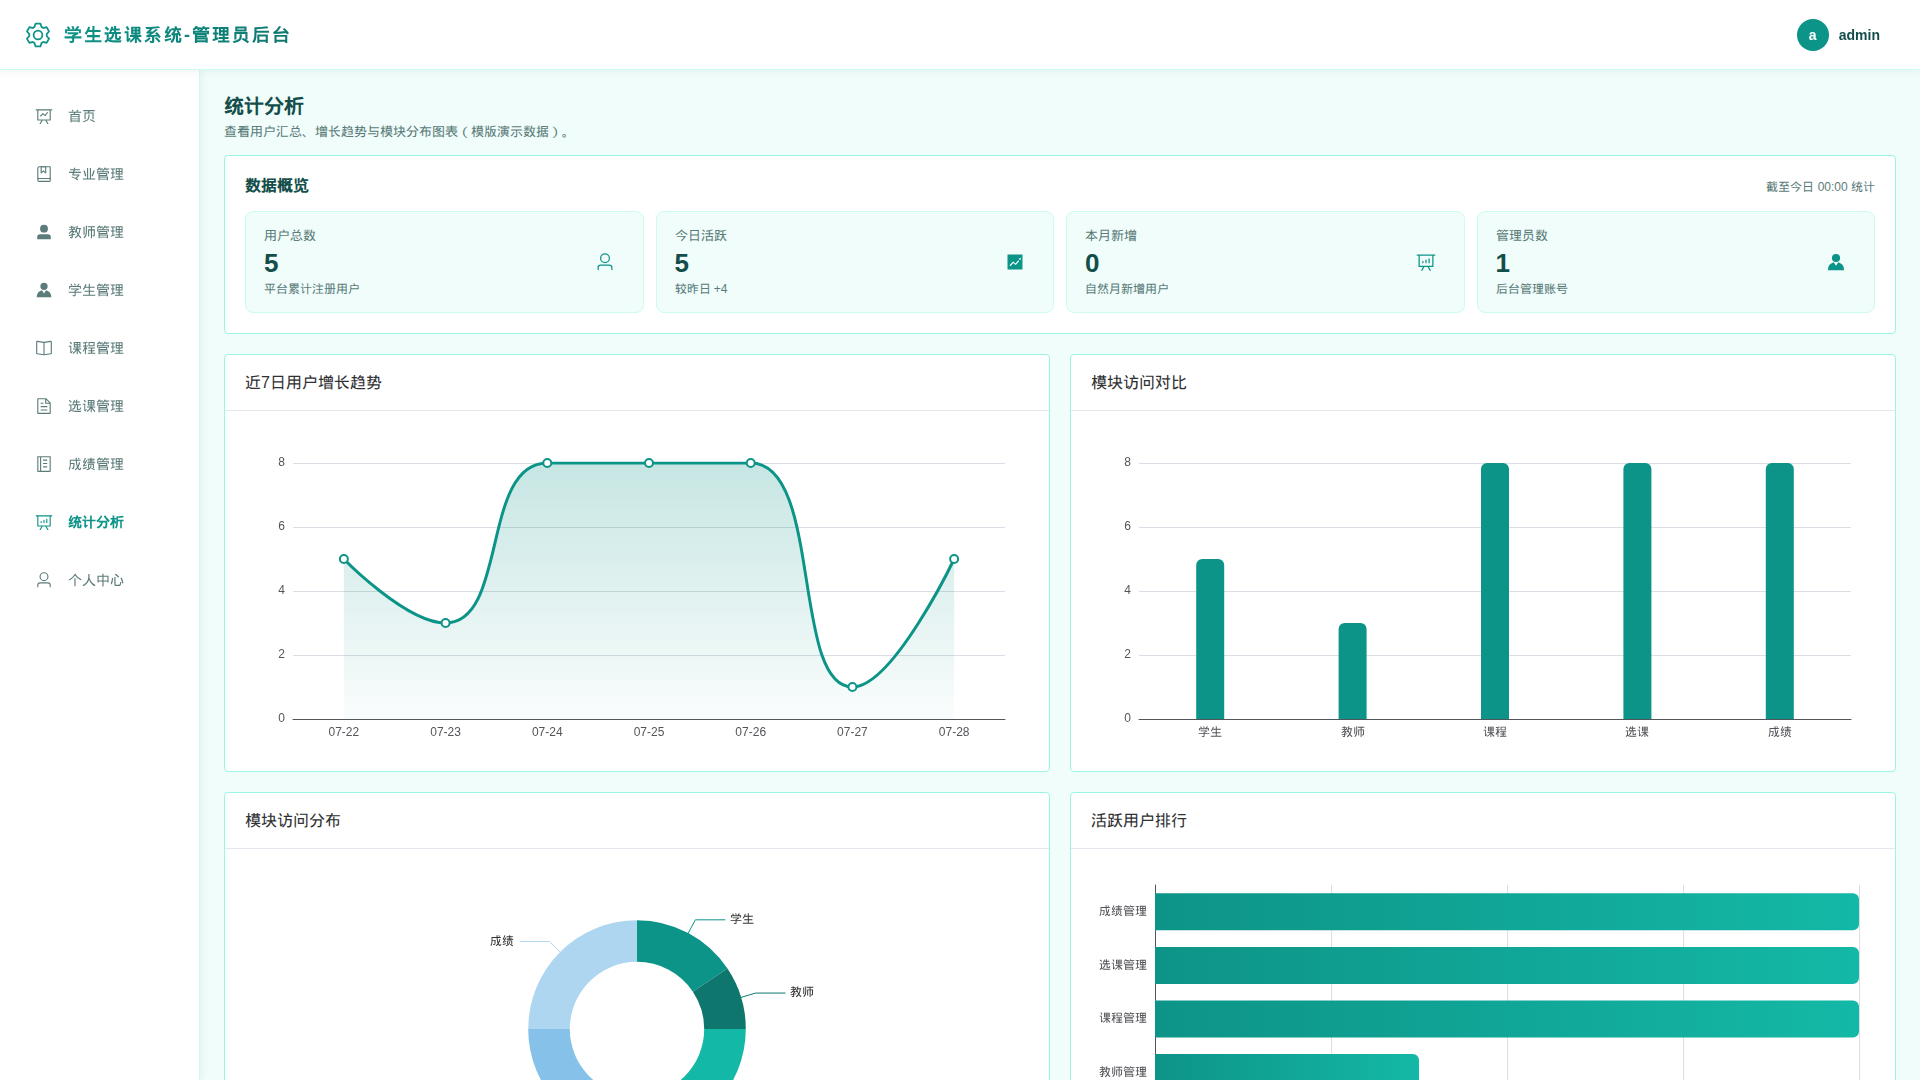Click the 课程管理 open-book icon
This screenshot has height=1080, width=1920.
[x=44, y=348]
